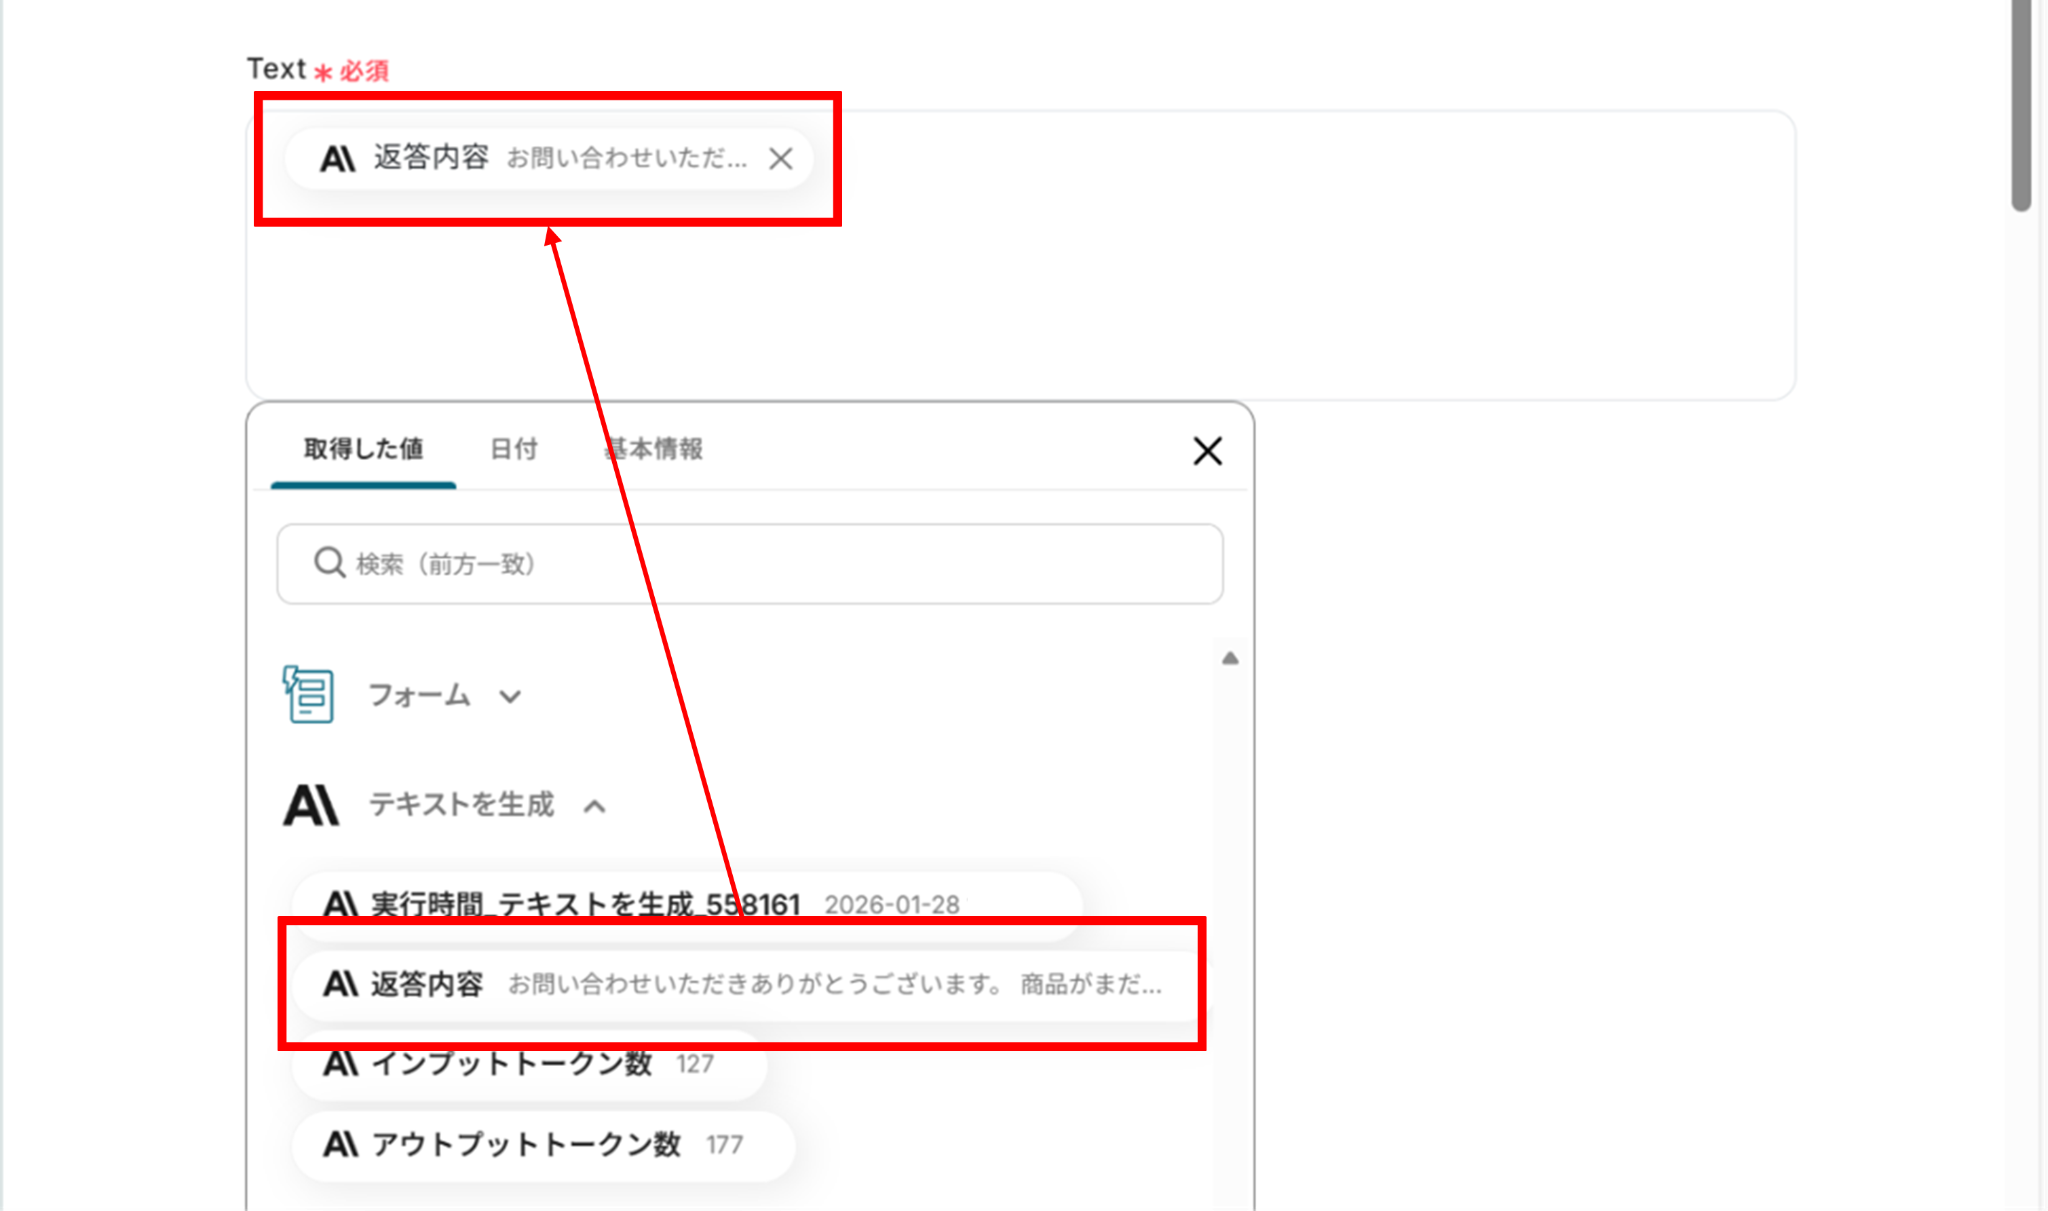Select the 取得した値 tab
The image size is (2048, 1211).
point(363,449)
